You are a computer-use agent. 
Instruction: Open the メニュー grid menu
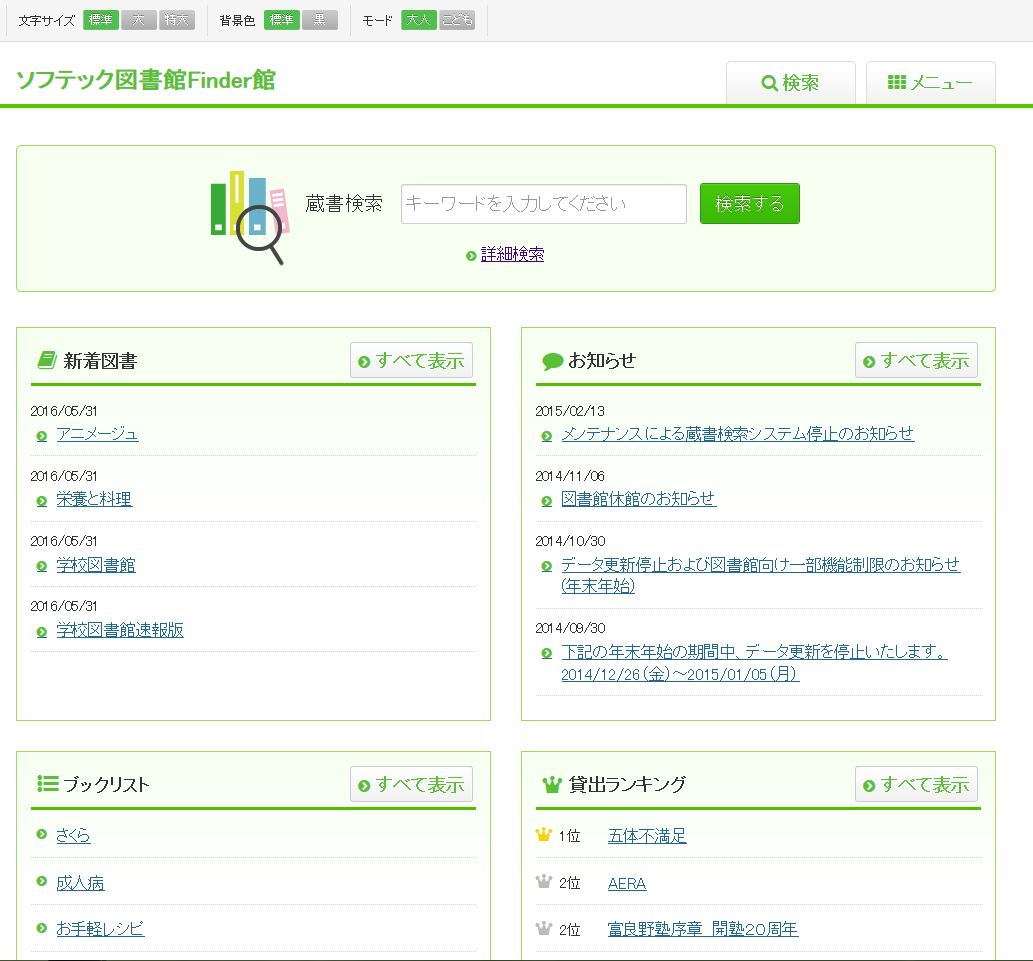point(930,83)
